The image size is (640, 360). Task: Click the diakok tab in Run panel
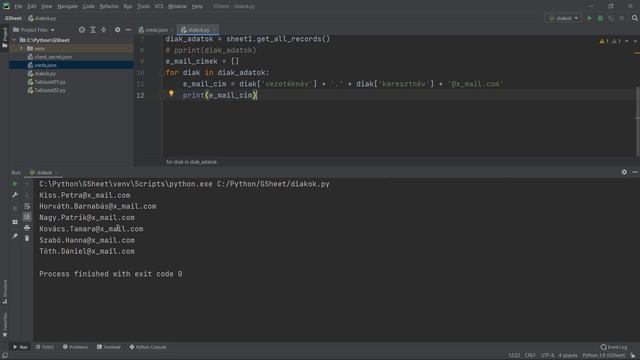coord(44,172)
